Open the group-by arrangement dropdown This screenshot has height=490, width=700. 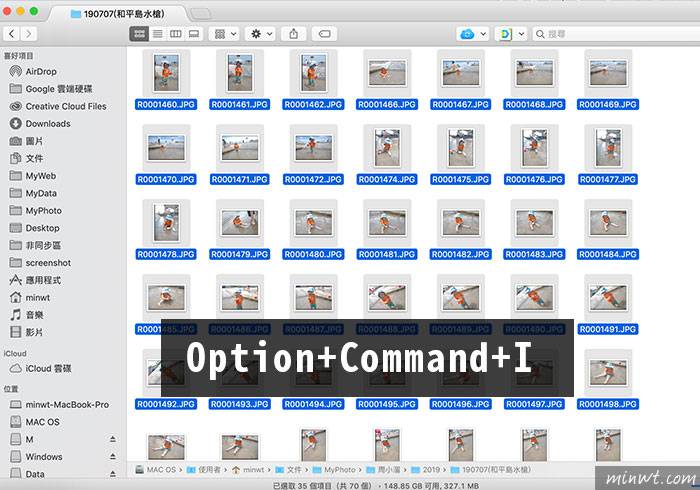click(226, 33)
